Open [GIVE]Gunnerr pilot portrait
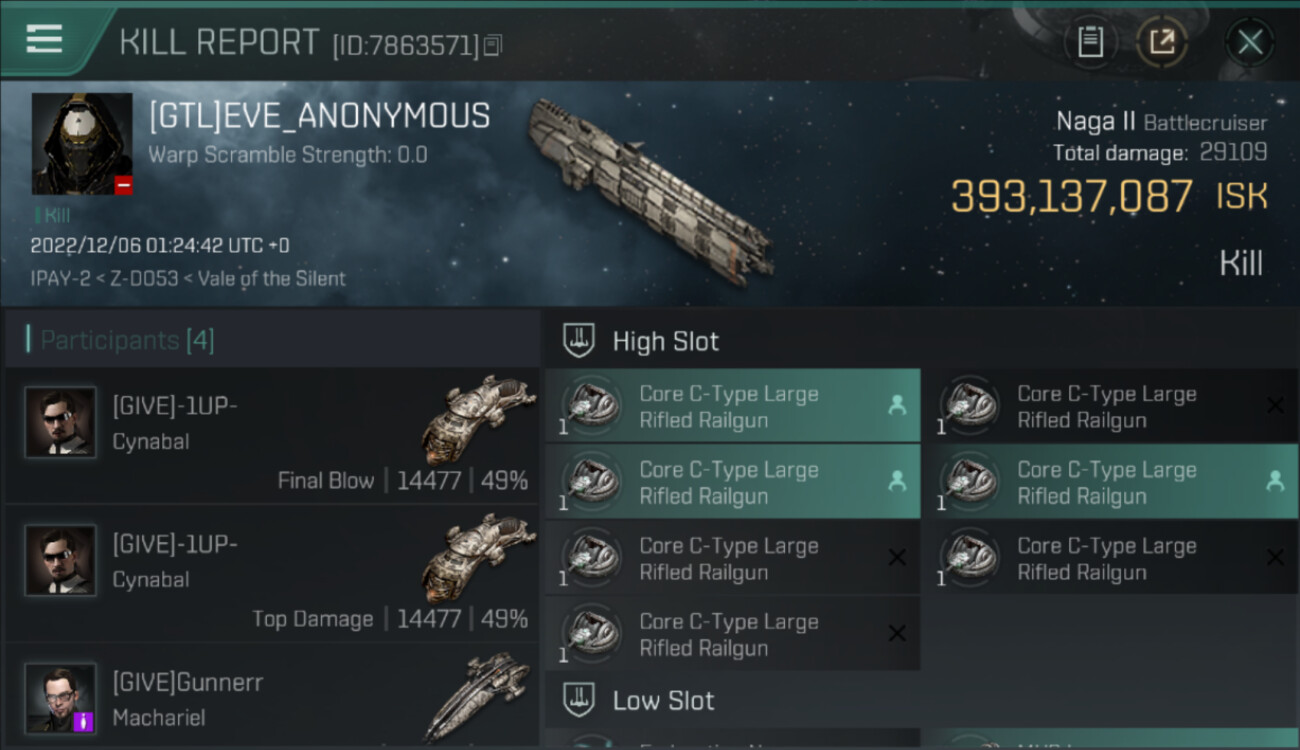The height and width of the screenshot is (750, 1300). pyautogui.click(x=61, y=698)
